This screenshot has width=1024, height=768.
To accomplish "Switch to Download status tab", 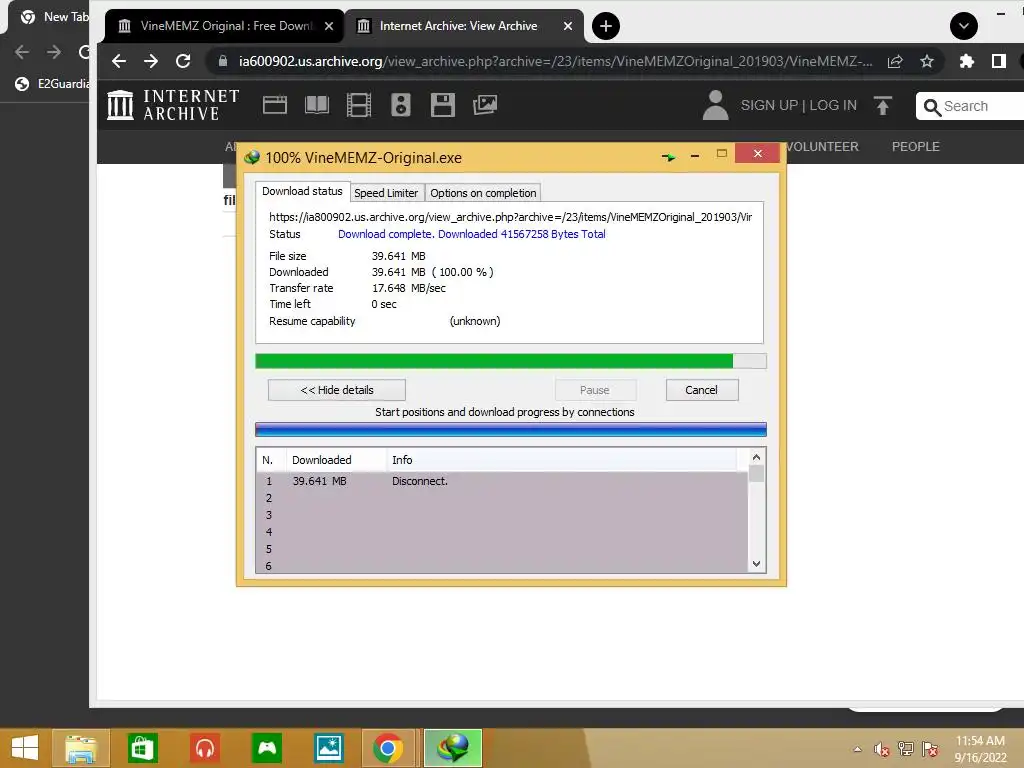I will 302,191.
